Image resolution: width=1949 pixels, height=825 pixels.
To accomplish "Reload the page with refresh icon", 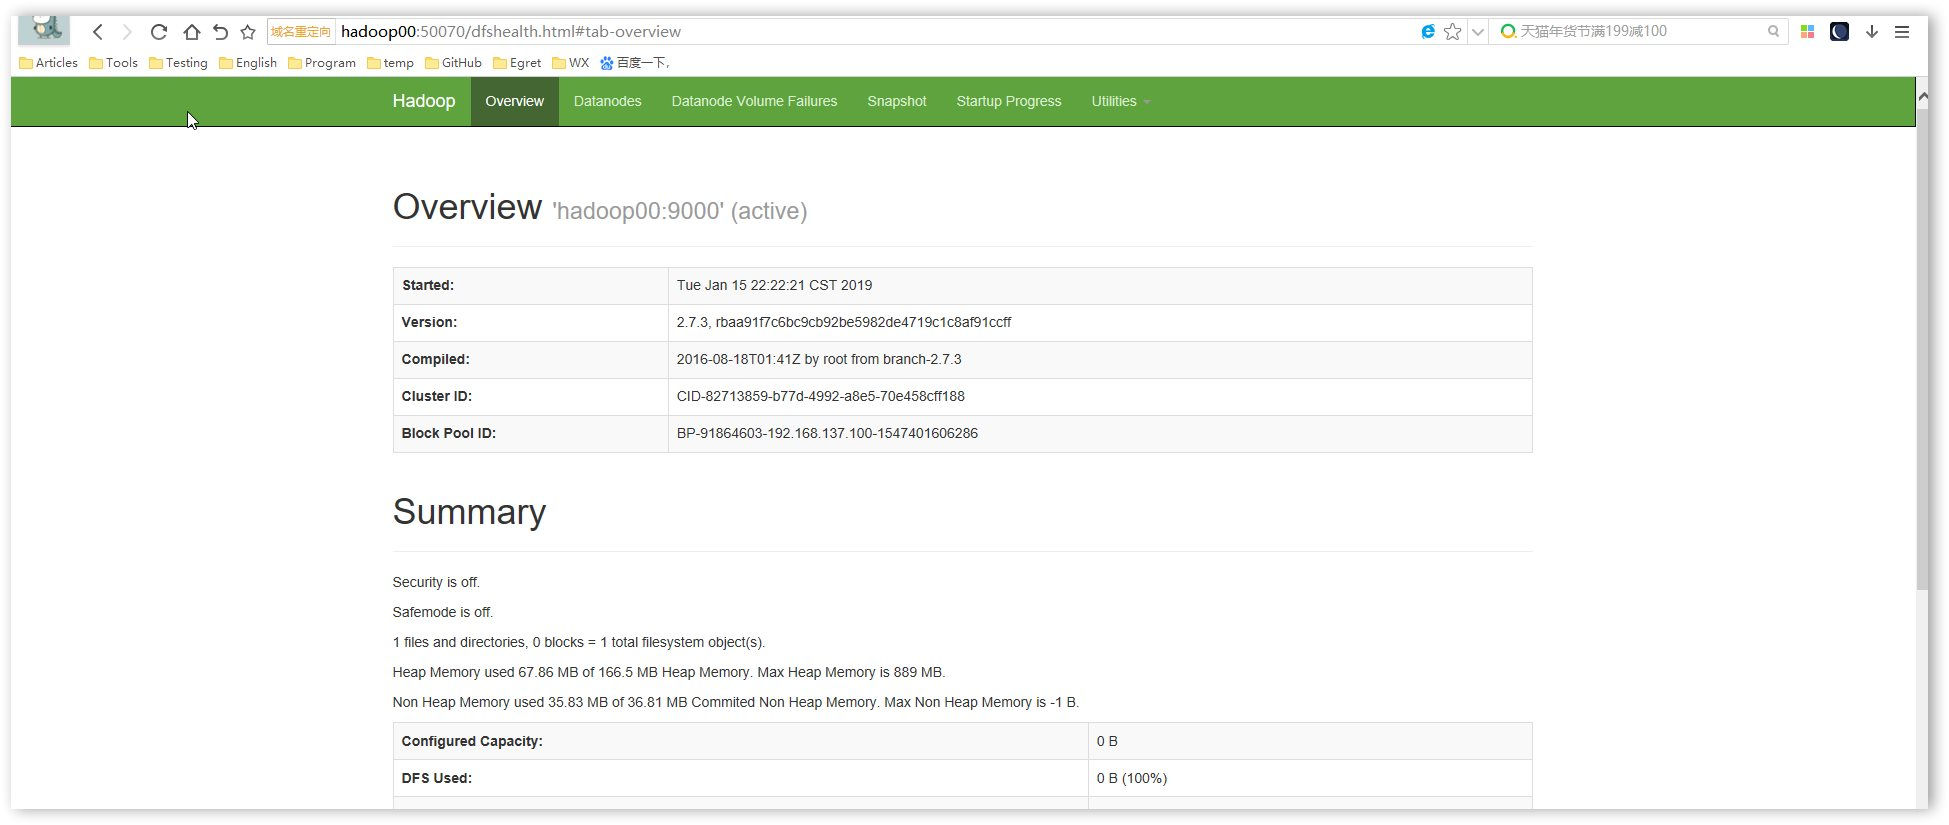I will point(158,32).
